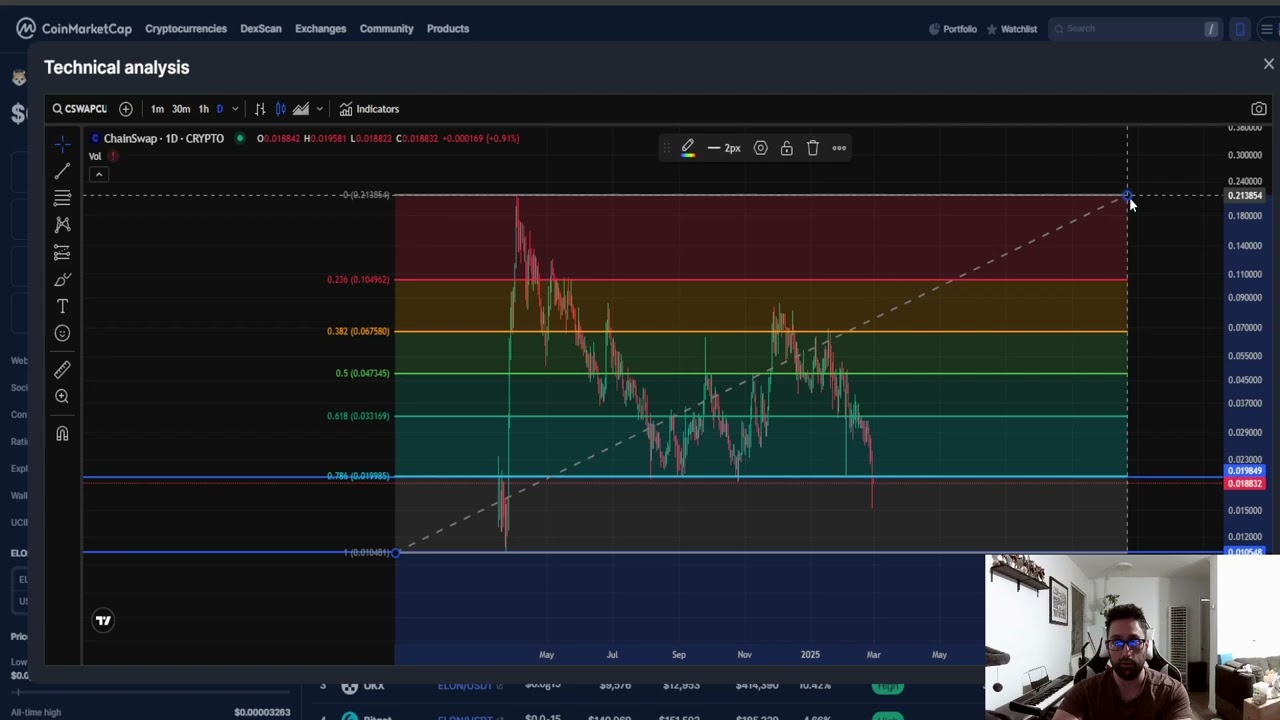The height and width of the screenshot is (720, 1280).
Task: Select the crosshair cursor tool
Action: click(x=62, y=145)
